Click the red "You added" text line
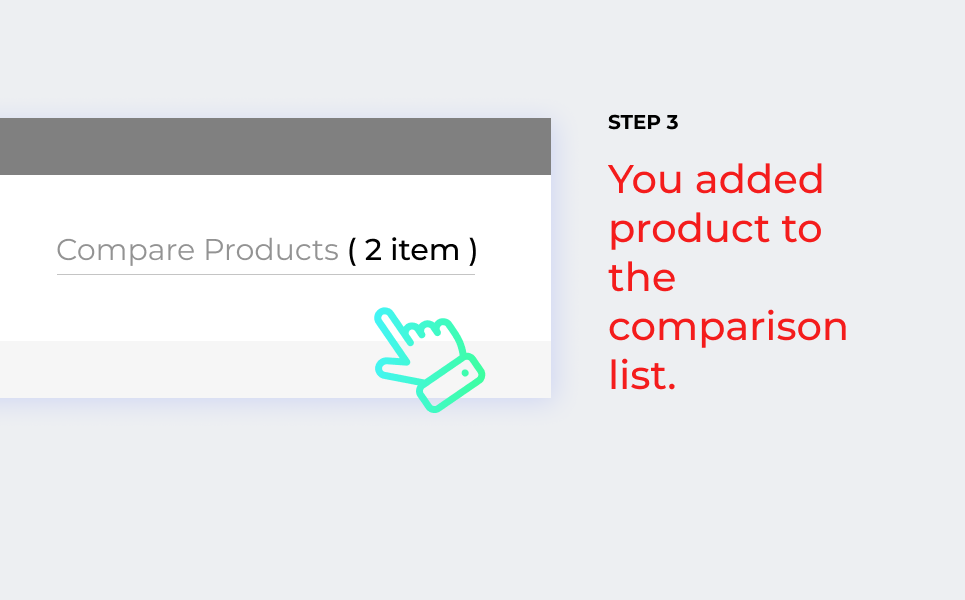 (x=716, y=180)
